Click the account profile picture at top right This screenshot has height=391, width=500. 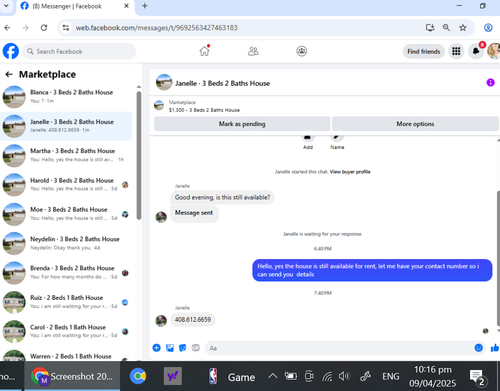pyautogui.click(x=494, y=51)
